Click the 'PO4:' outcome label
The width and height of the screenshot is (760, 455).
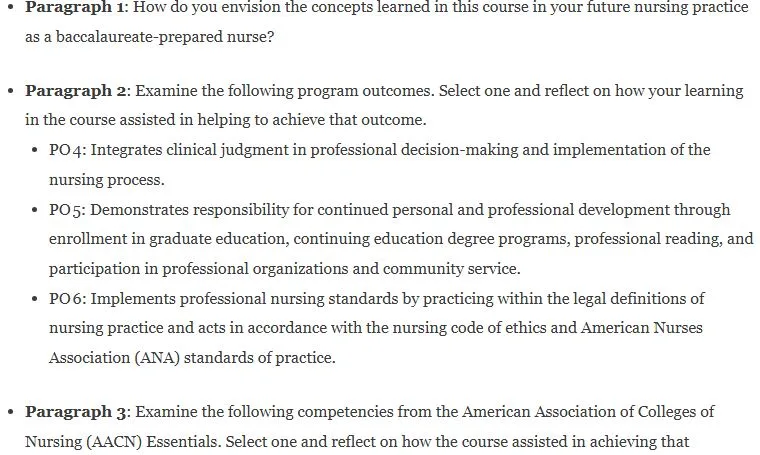pyautogui.click(x=67, y=150)
